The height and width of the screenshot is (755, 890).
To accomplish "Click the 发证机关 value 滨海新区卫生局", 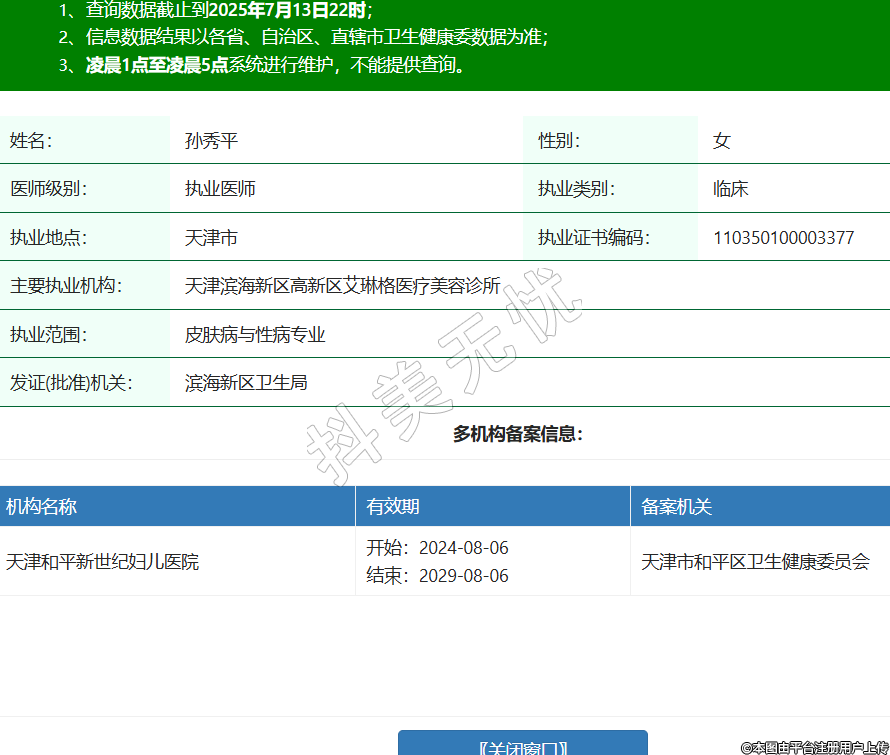I will click(x=246, y=383).
